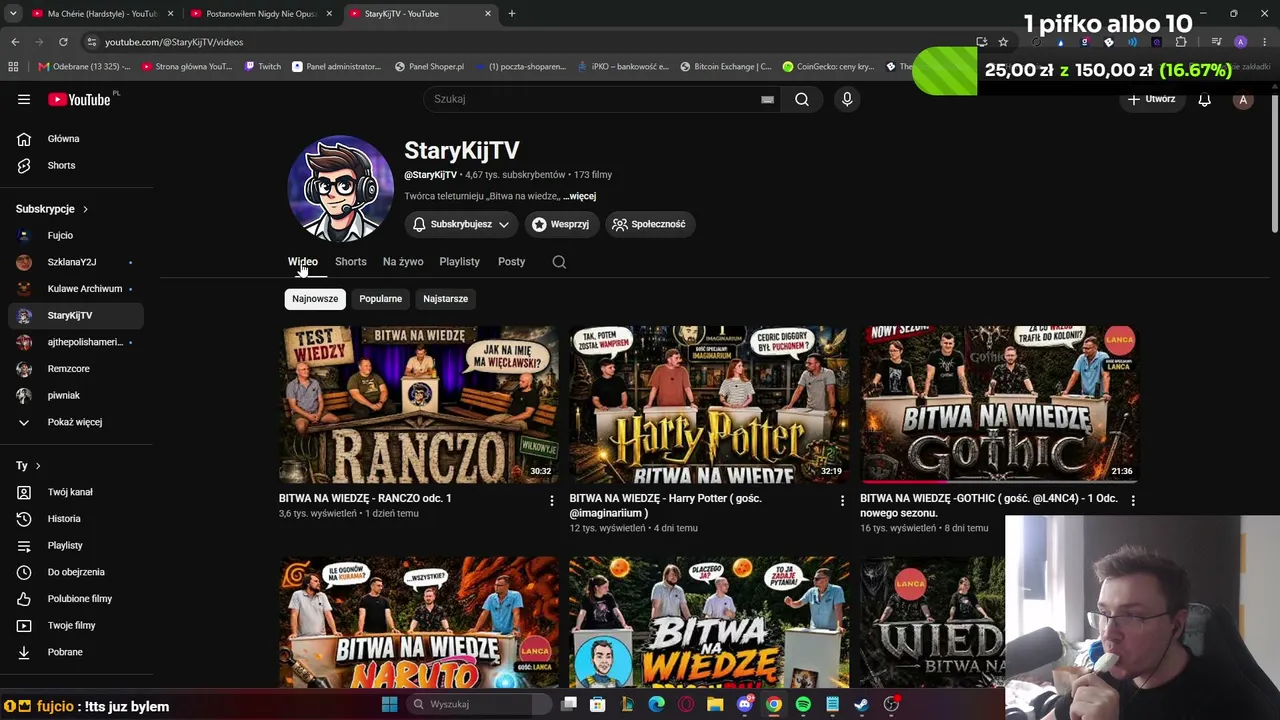The height and width of the screenshot is (720, 1280).
Task: Open the Utwórz create menu
Action: pyautogui.click(x=1151, y=99)
